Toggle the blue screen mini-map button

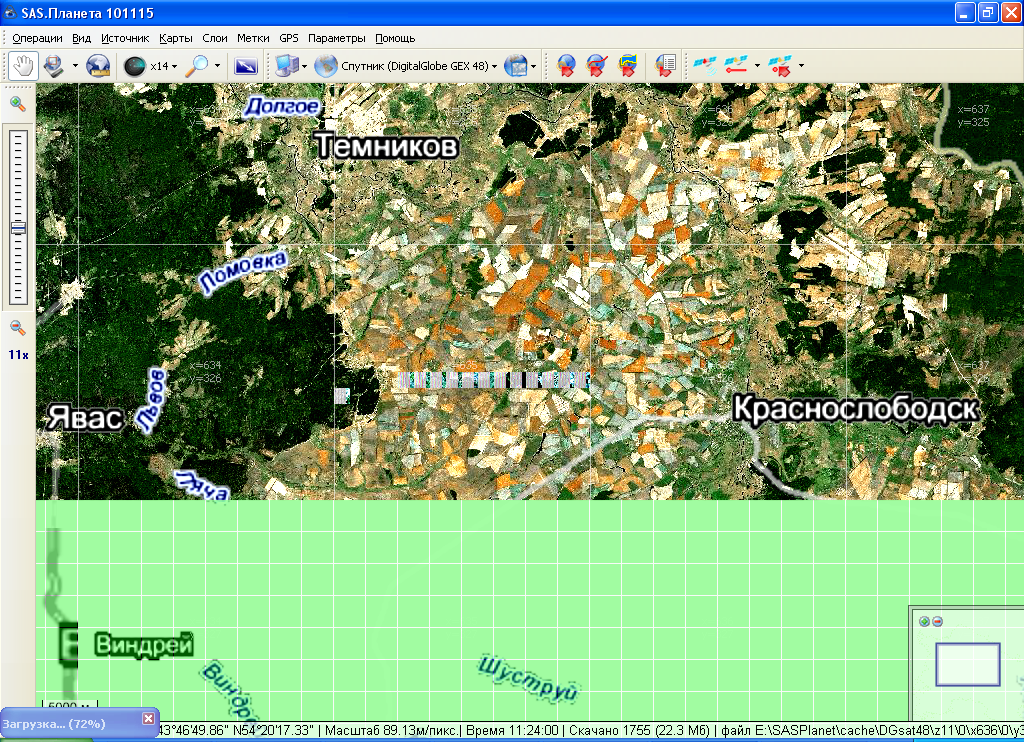click(x=245, y=66)
